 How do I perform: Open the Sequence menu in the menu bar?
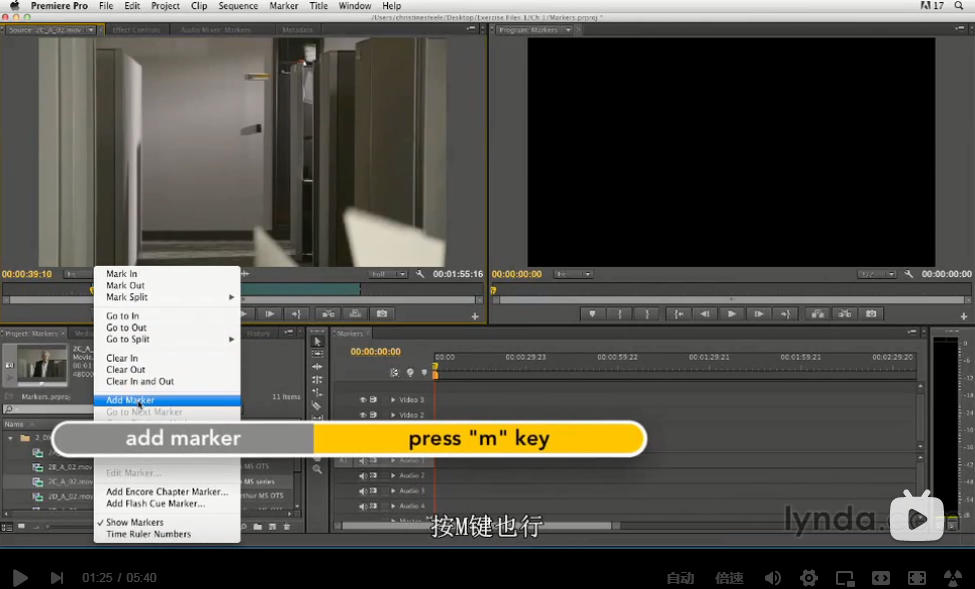pos(238,6)
